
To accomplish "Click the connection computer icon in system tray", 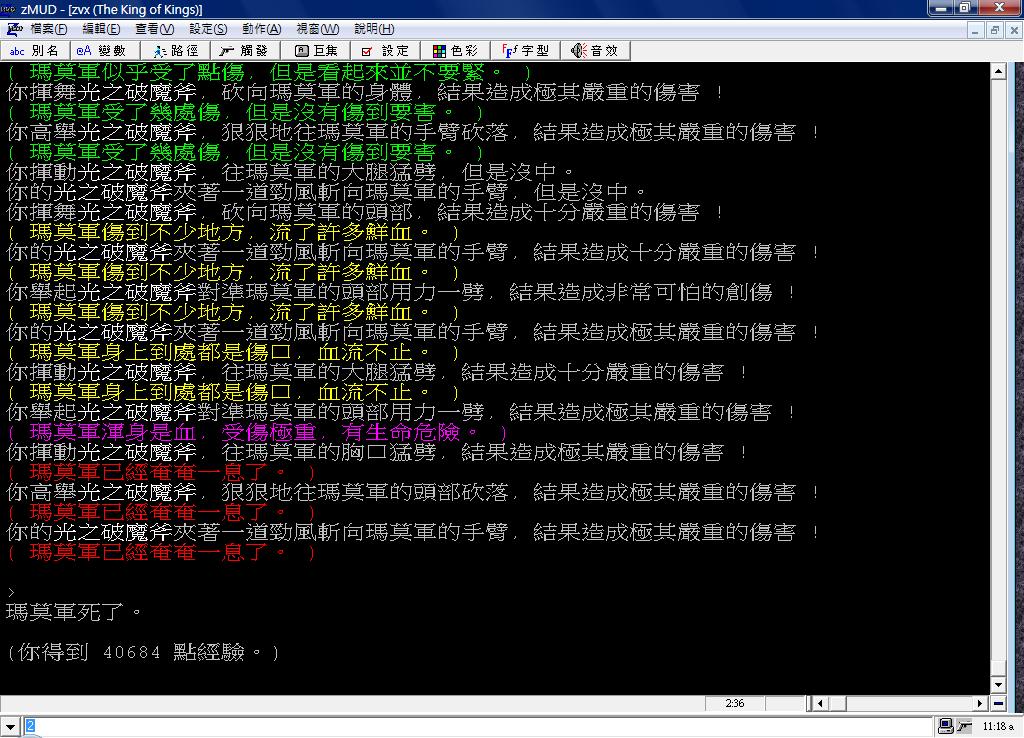I will pos(945,726).
